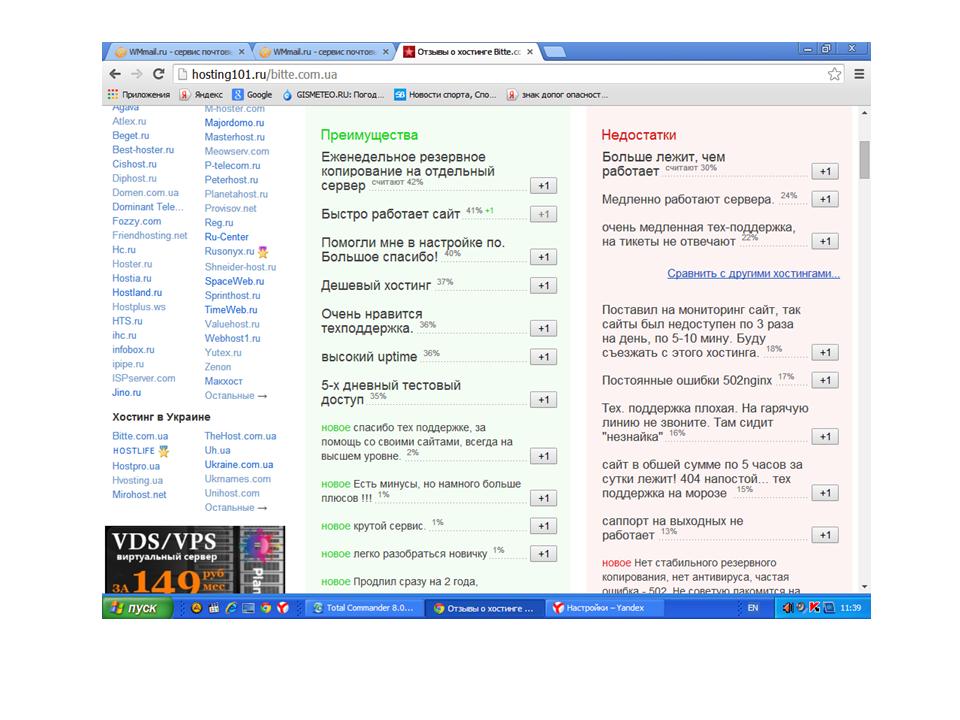Open the Beget.ru hosting link
The height and width of the screenshot is (720, 960).
click(130, 135)
